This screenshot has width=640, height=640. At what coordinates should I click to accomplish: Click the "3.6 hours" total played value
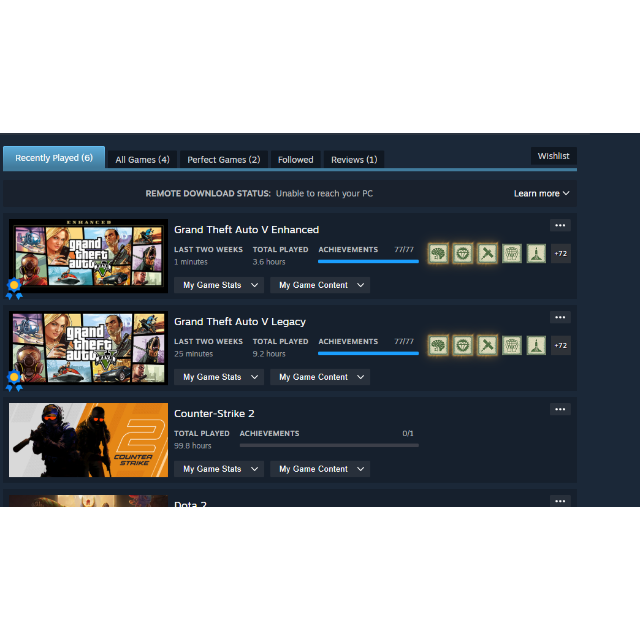tap(269, 262)
